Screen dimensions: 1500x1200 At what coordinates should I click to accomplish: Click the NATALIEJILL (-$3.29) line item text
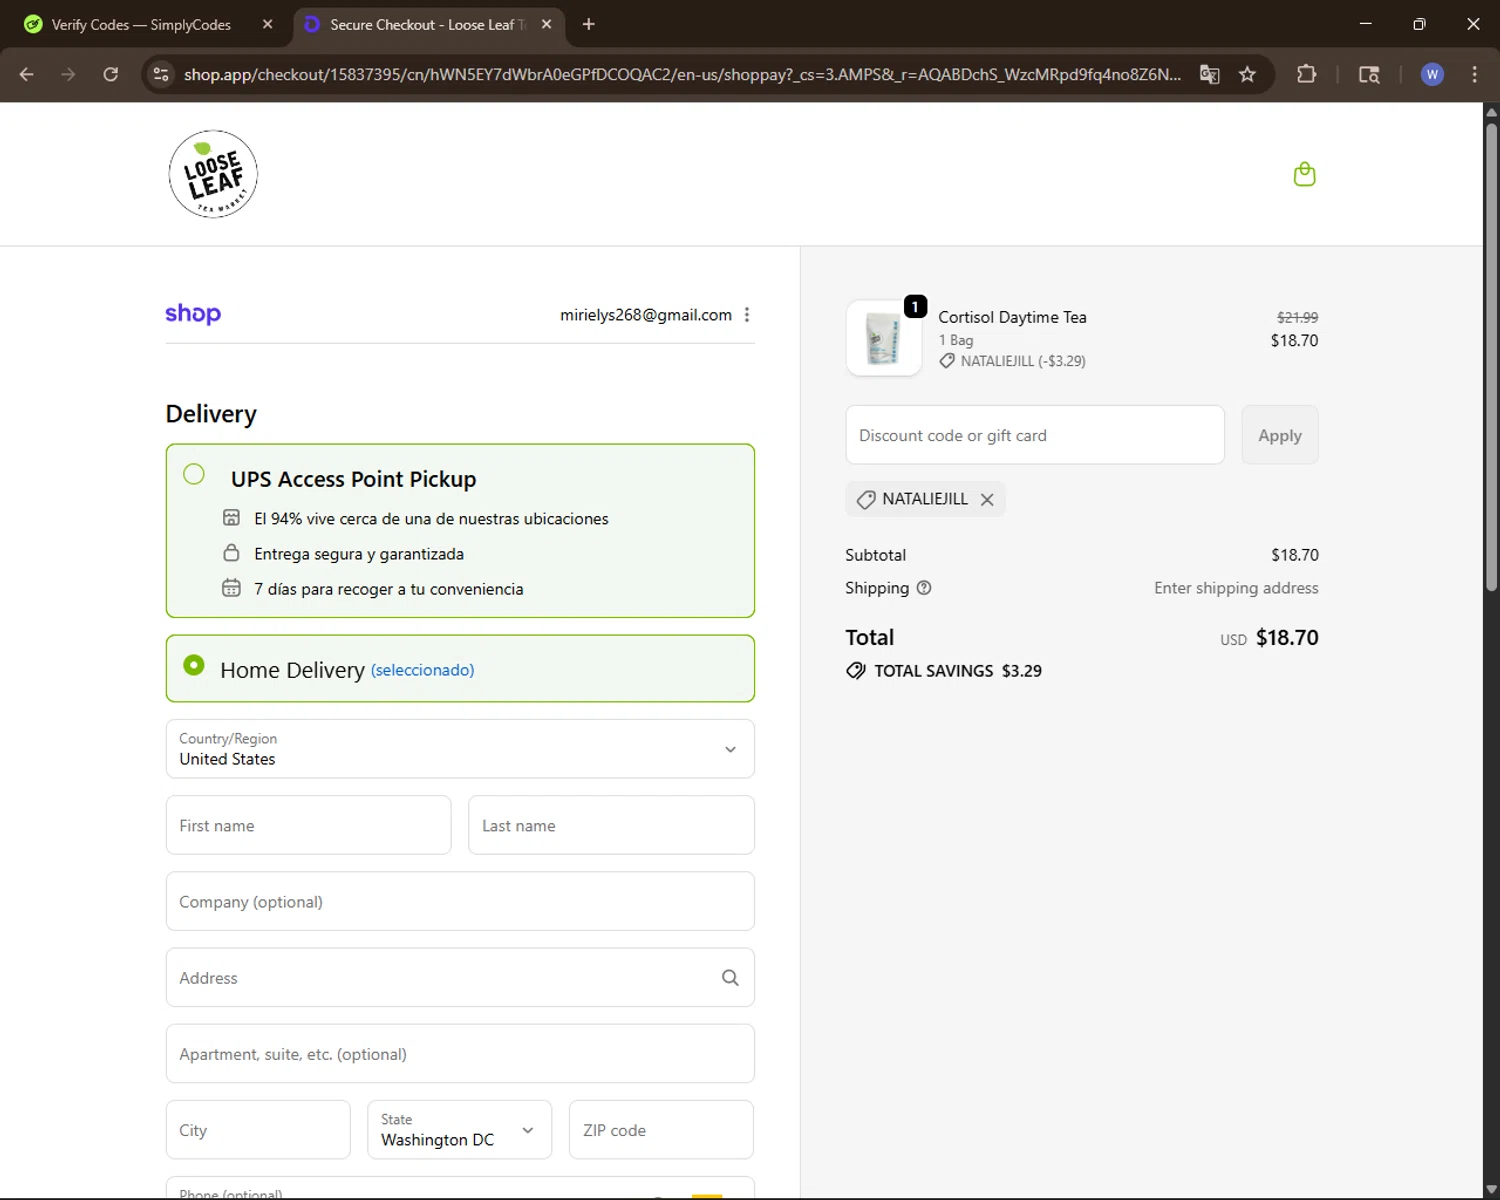(x=1023, y=361)
